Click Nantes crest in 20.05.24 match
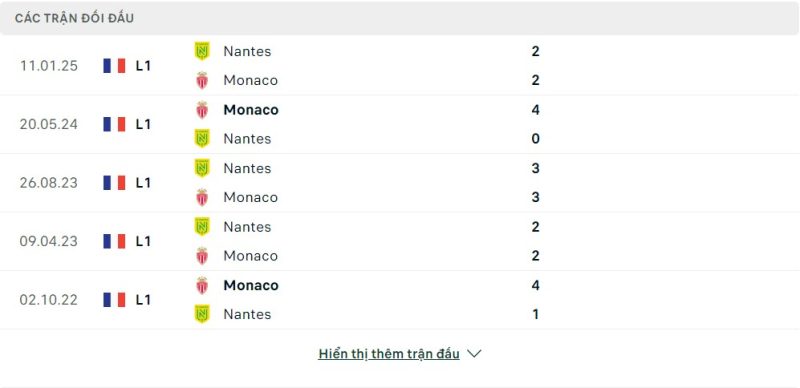Image resolution: width=800 pixels, height=388 pixels. click(202, 139)
